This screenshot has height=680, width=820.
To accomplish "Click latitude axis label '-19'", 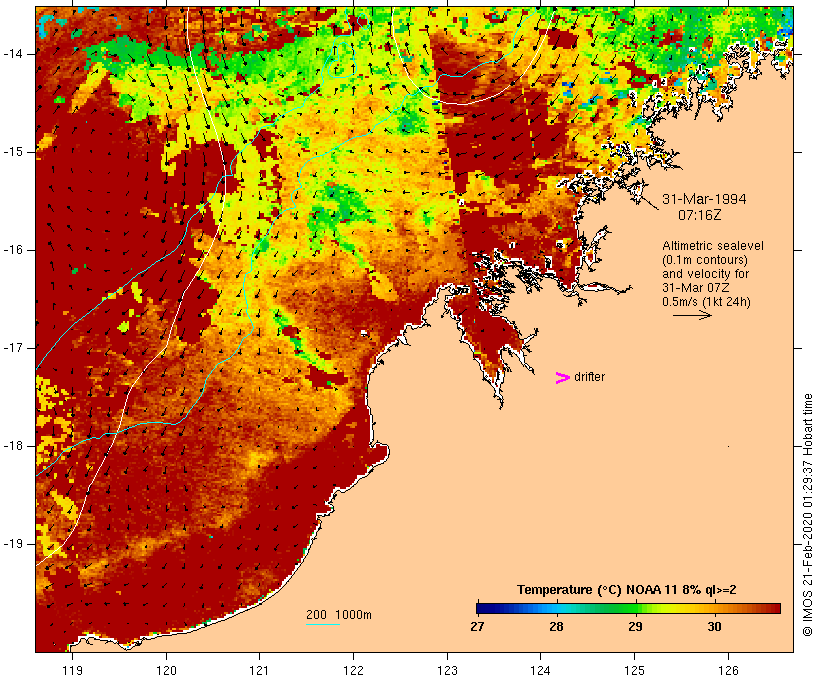I will click(x=12, y=543).
